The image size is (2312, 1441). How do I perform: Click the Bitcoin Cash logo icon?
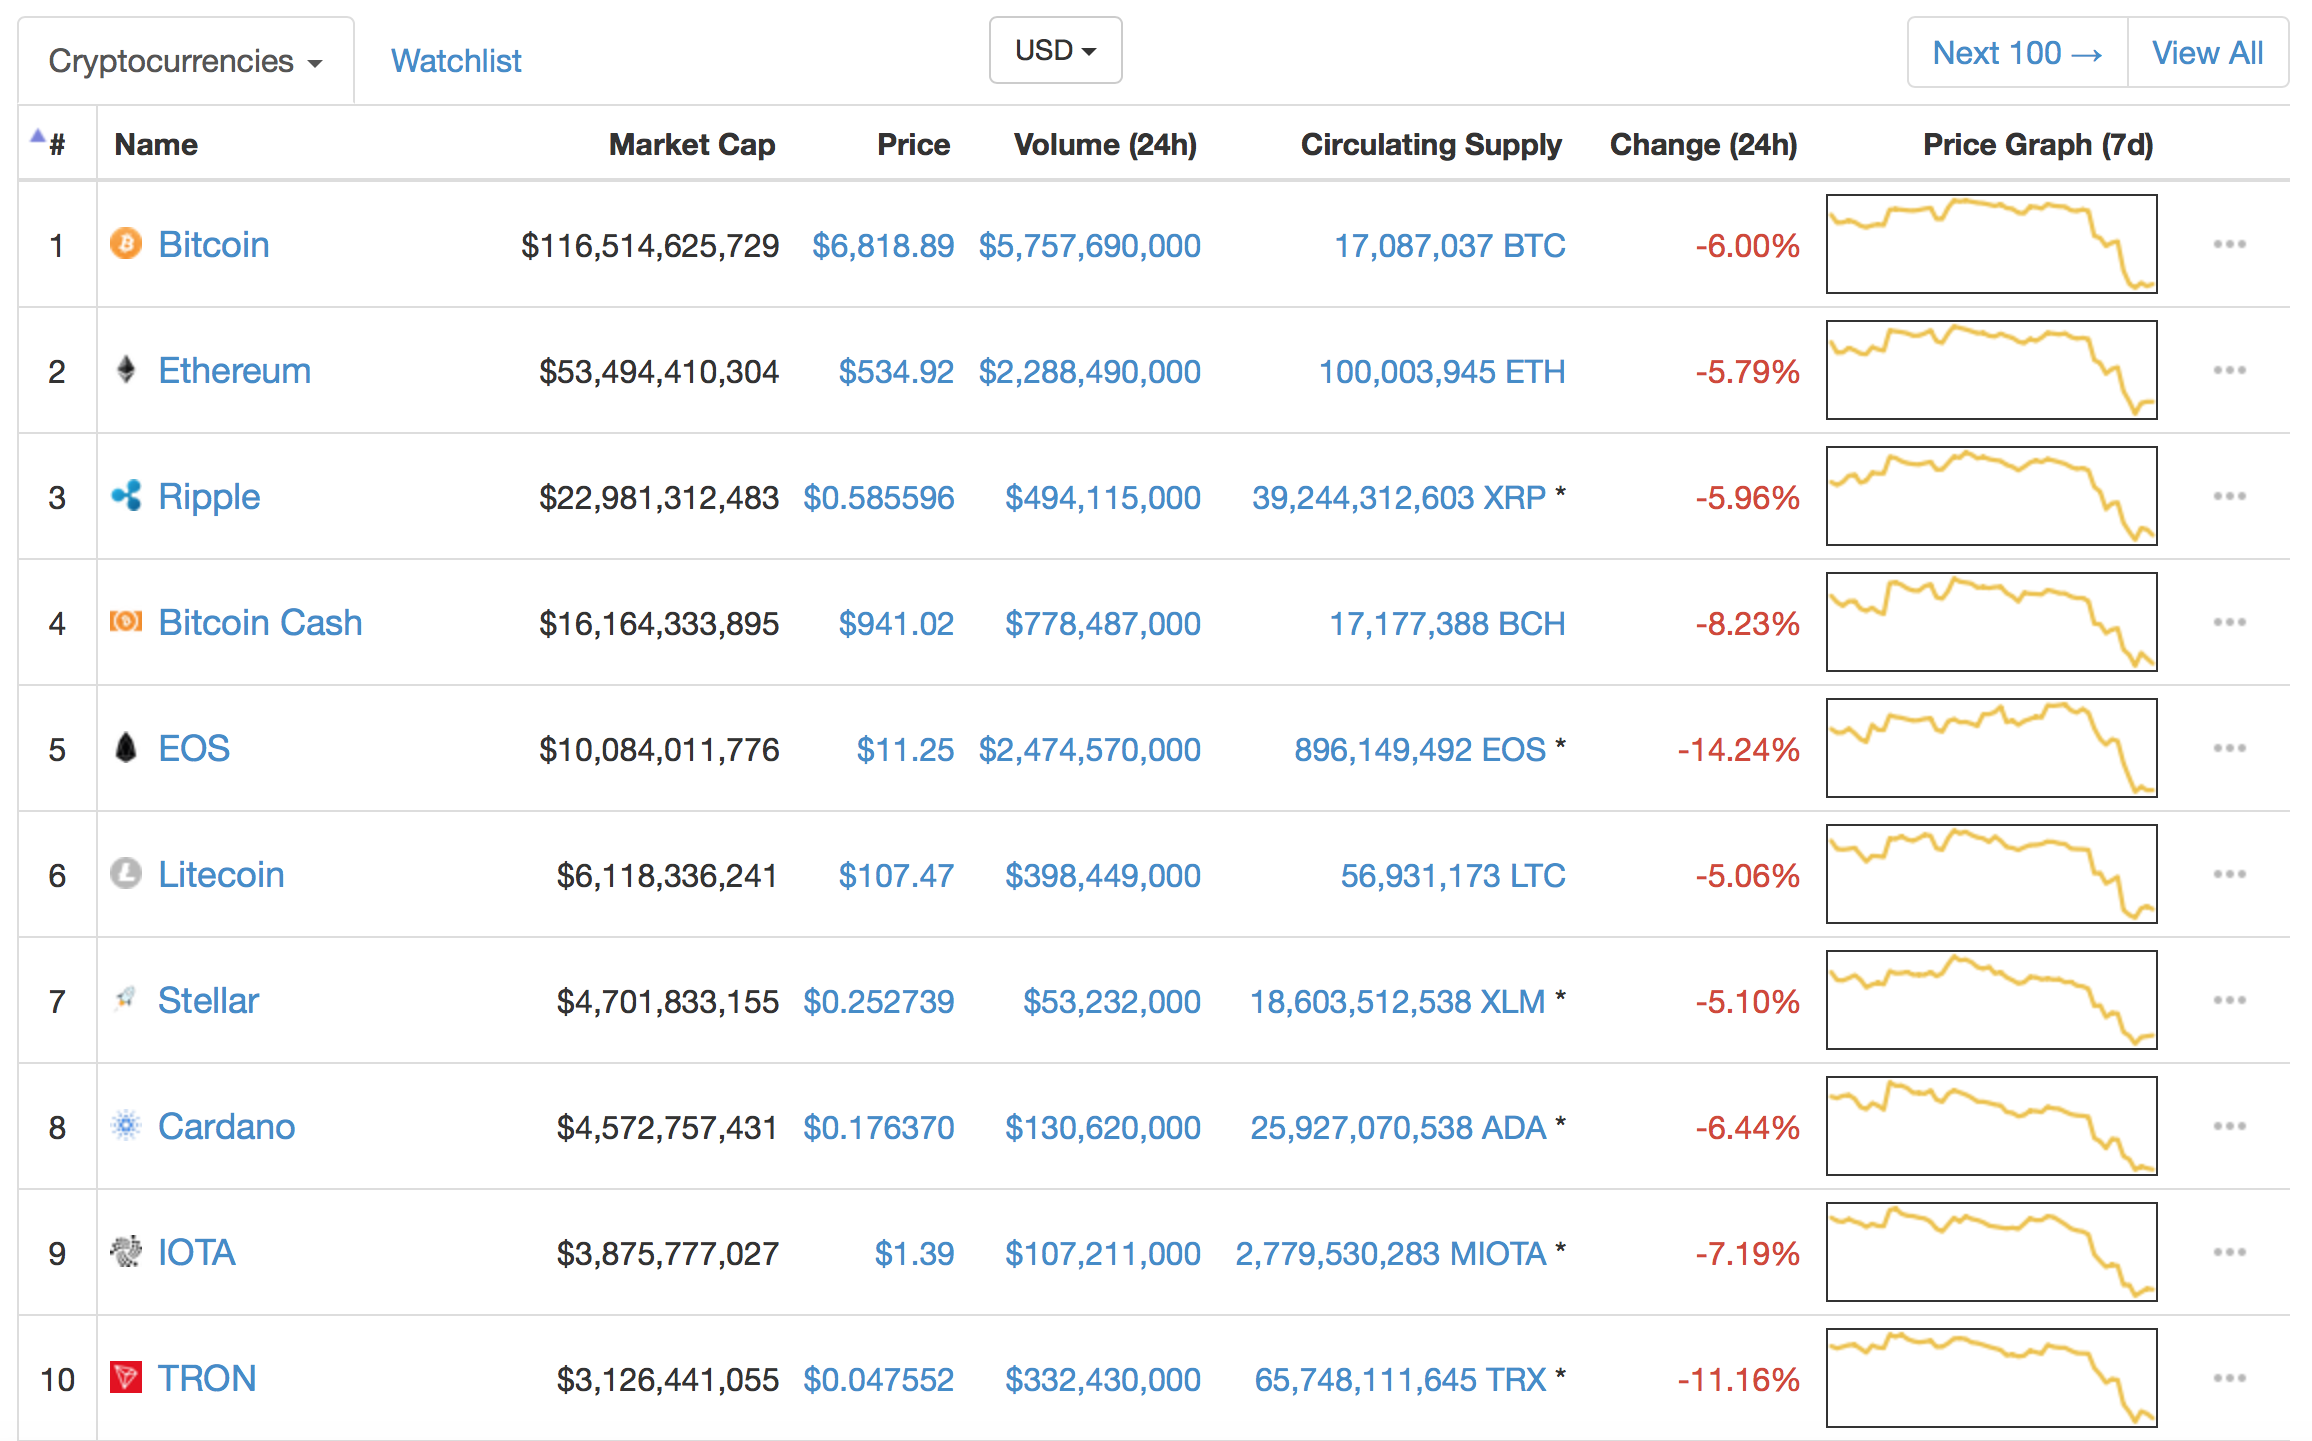click(x=125, y=622)
